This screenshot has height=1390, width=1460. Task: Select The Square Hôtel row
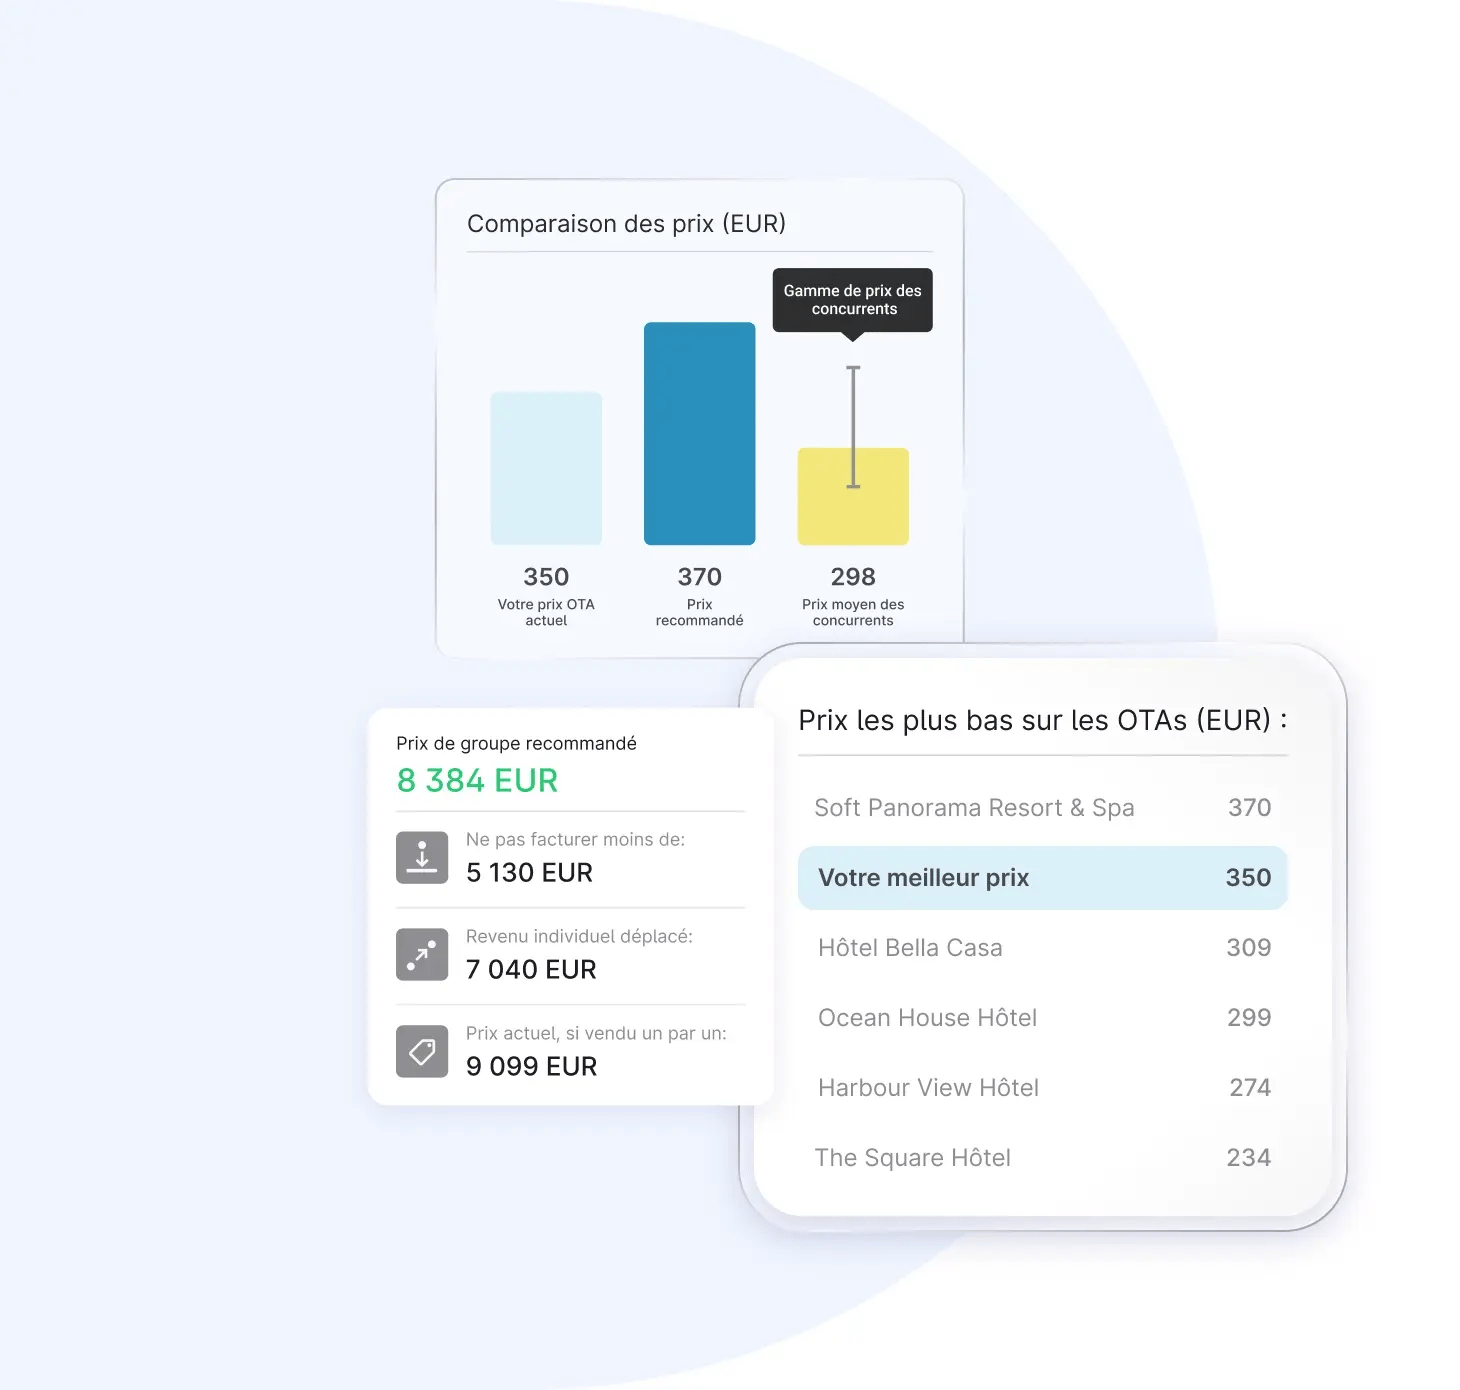click(x=1042, y=1158)
